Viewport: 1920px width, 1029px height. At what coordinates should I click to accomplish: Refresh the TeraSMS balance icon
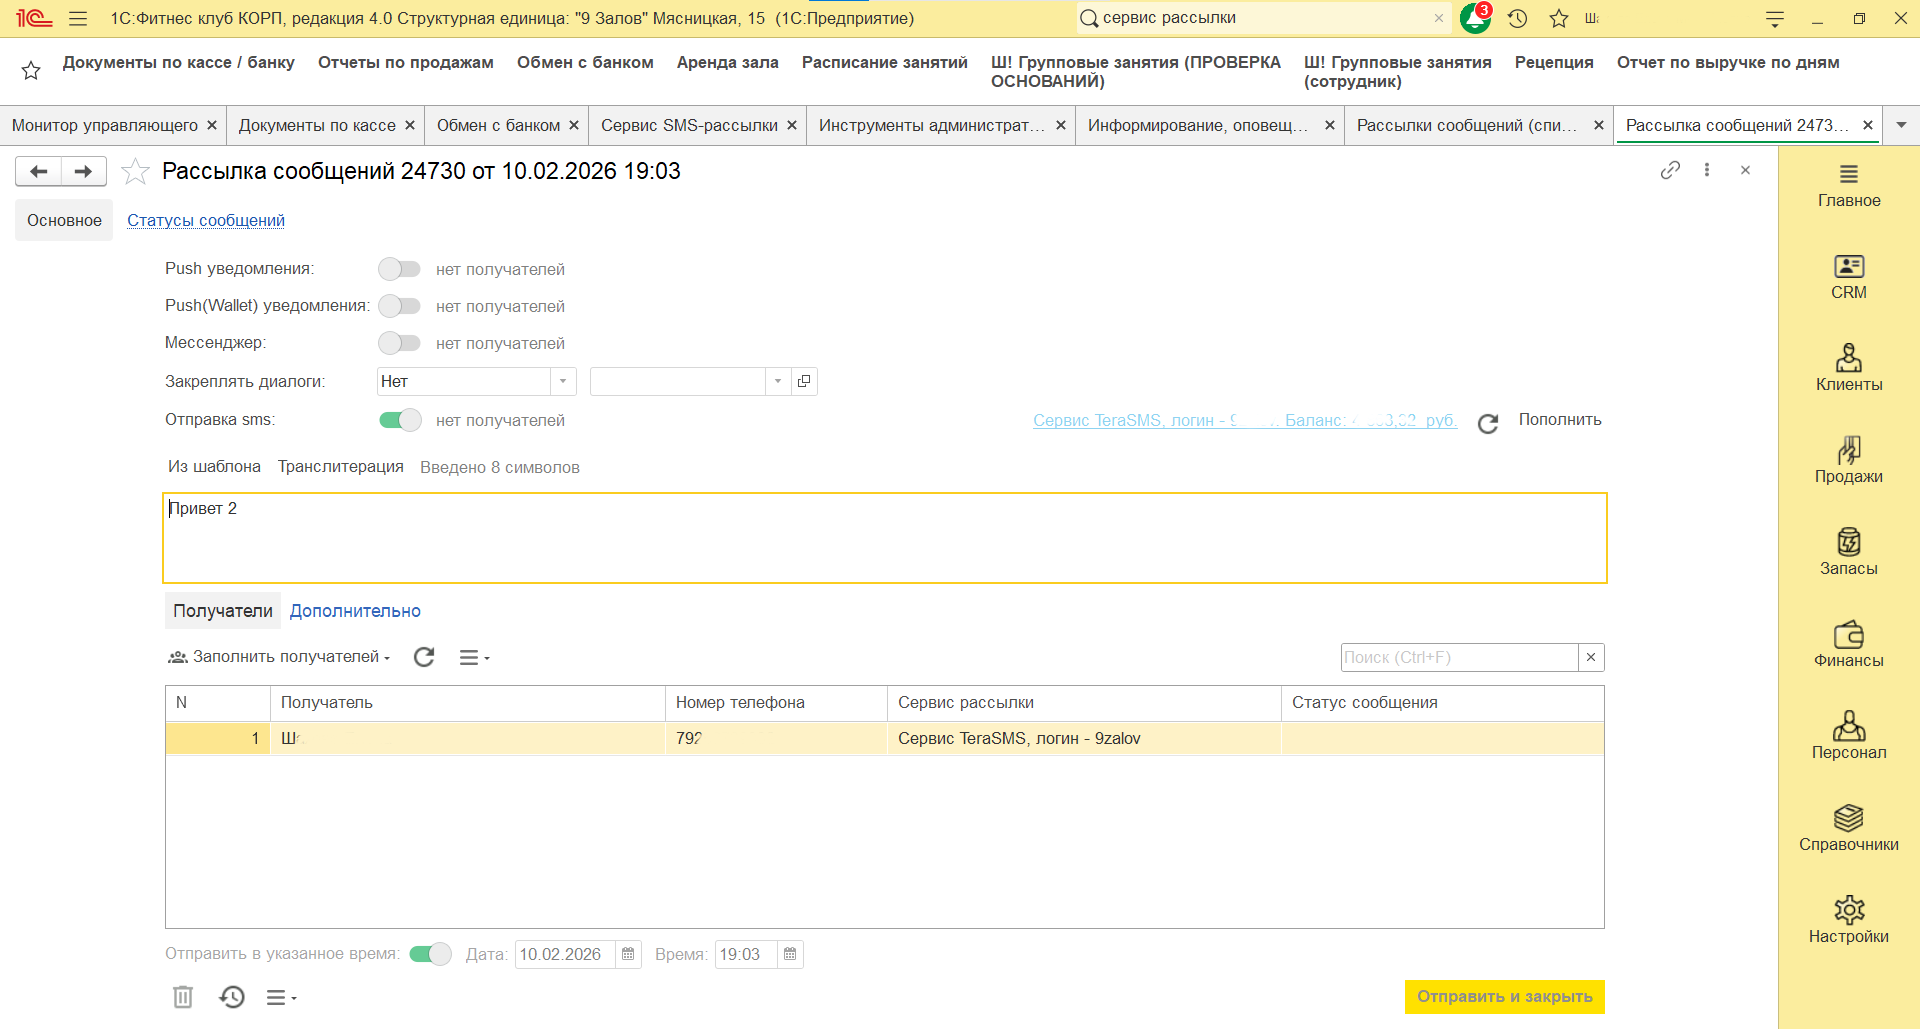1488,423
